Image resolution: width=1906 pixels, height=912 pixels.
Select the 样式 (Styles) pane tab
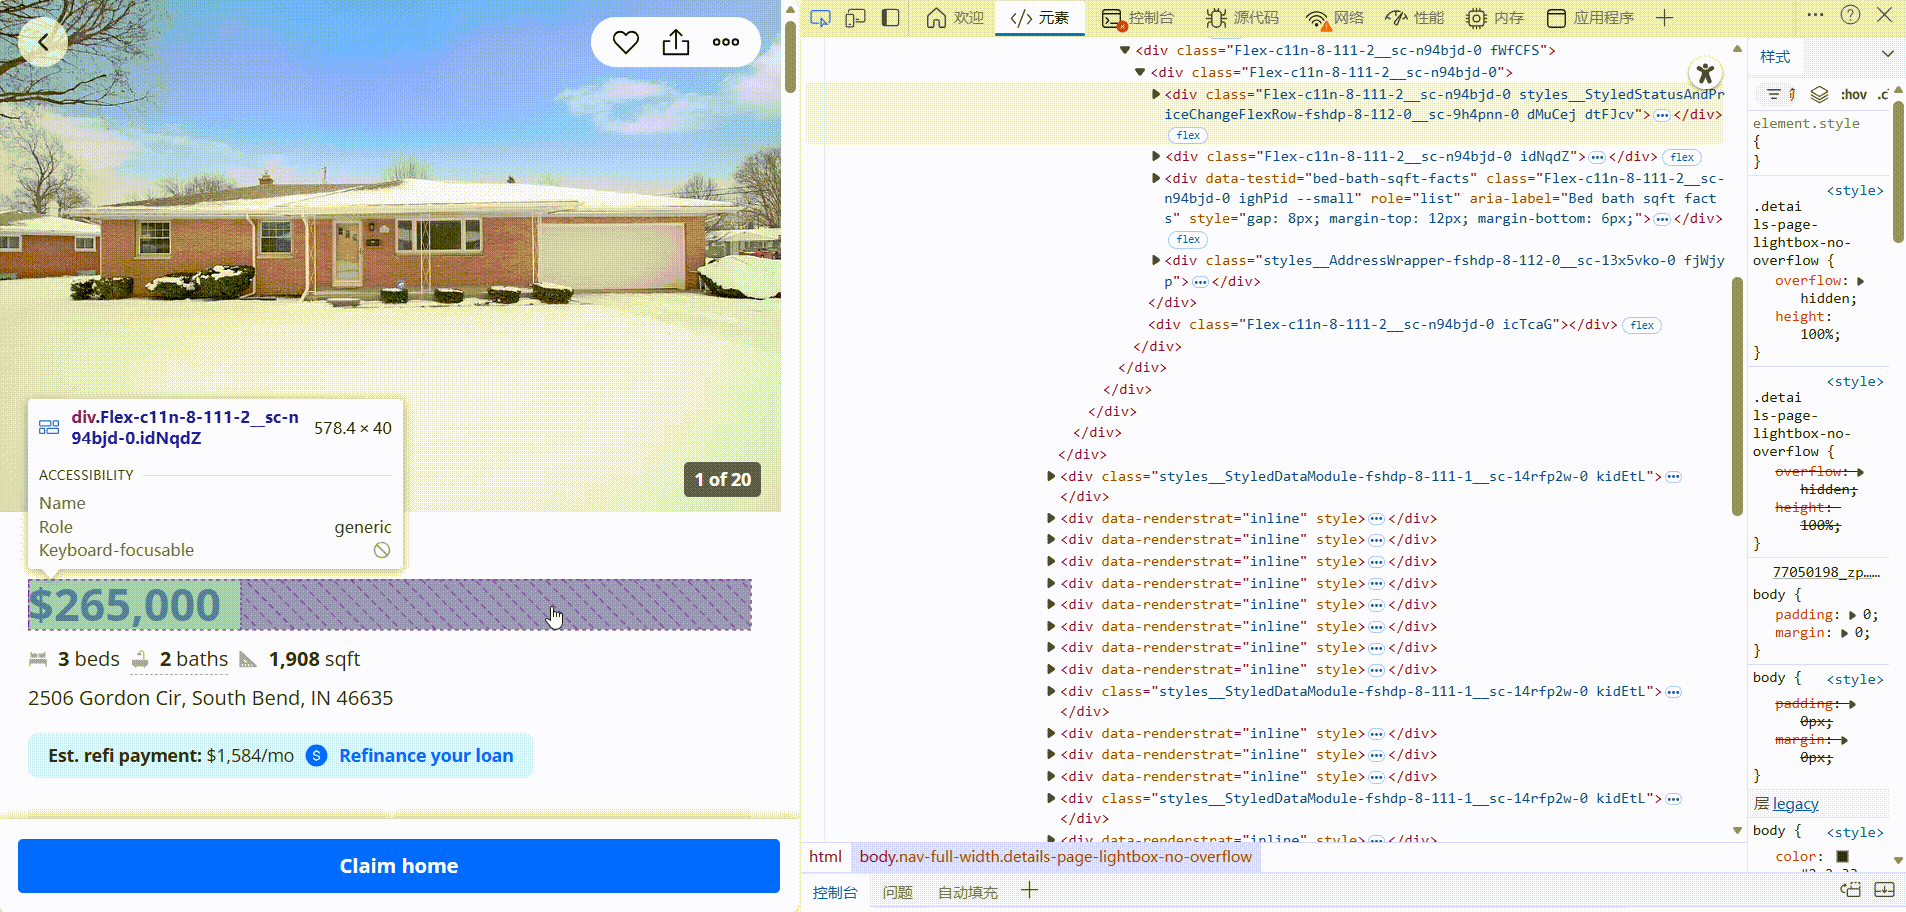pyautogui.click(x=1775, y=57)
